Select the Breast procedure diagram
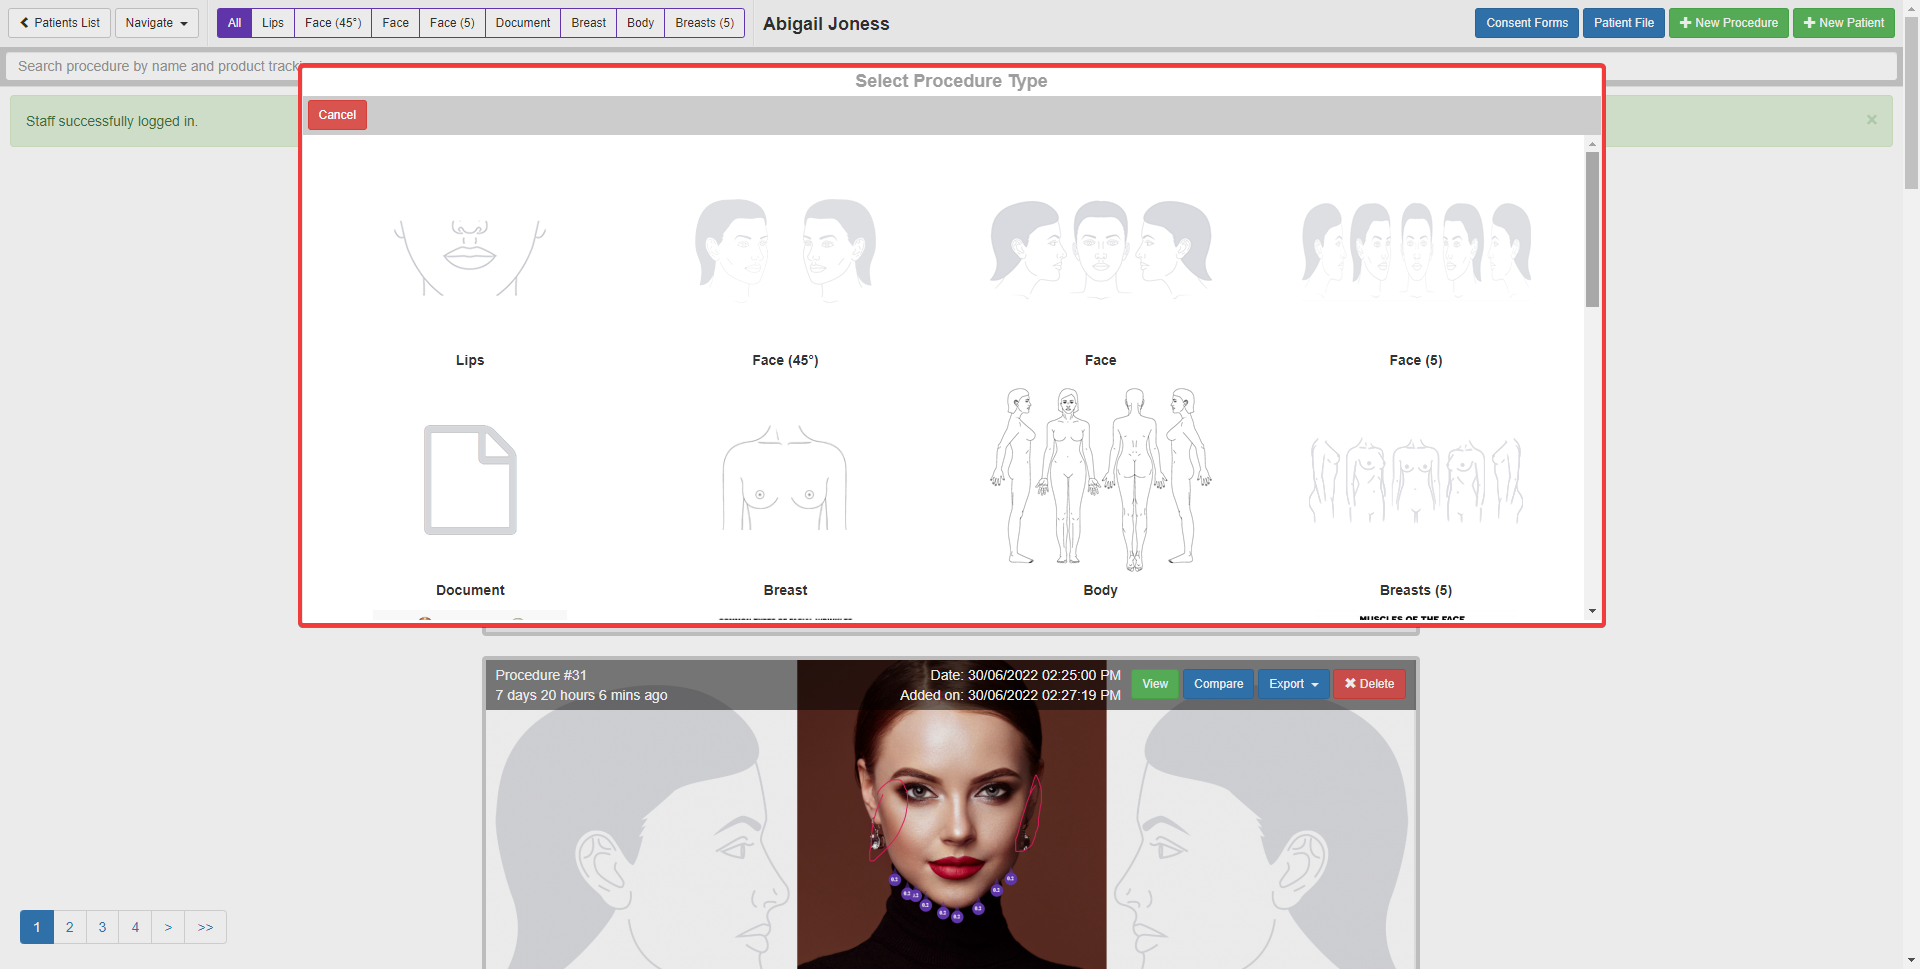The image size is (1920, 969). (x=785, y=480)
